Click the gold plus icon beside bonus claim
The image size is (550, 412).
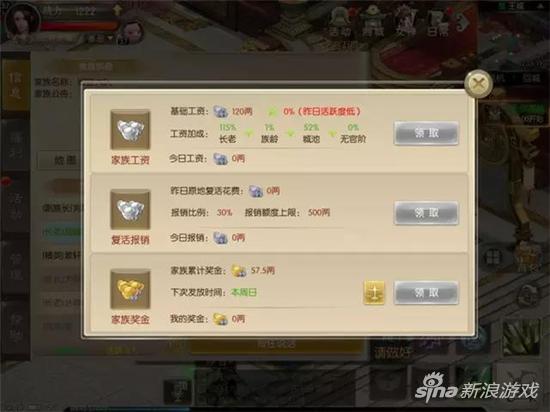[x=374, y=292]
